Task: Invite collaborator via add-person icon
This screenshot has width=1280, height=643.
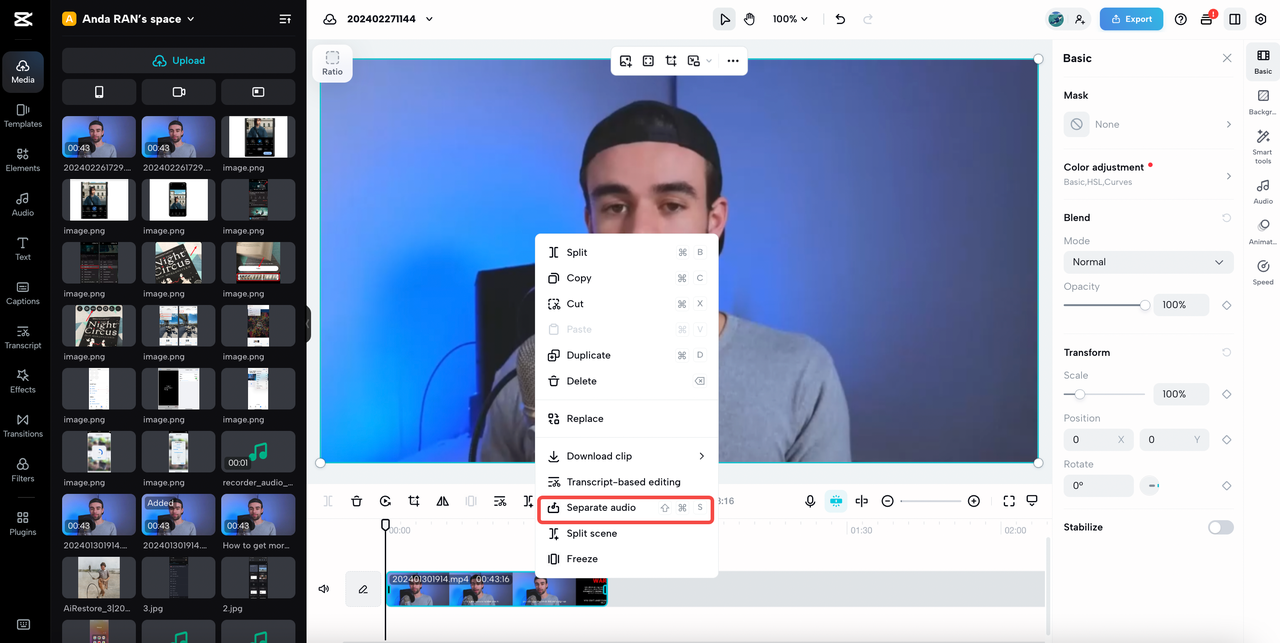Action: [1080, 19]
